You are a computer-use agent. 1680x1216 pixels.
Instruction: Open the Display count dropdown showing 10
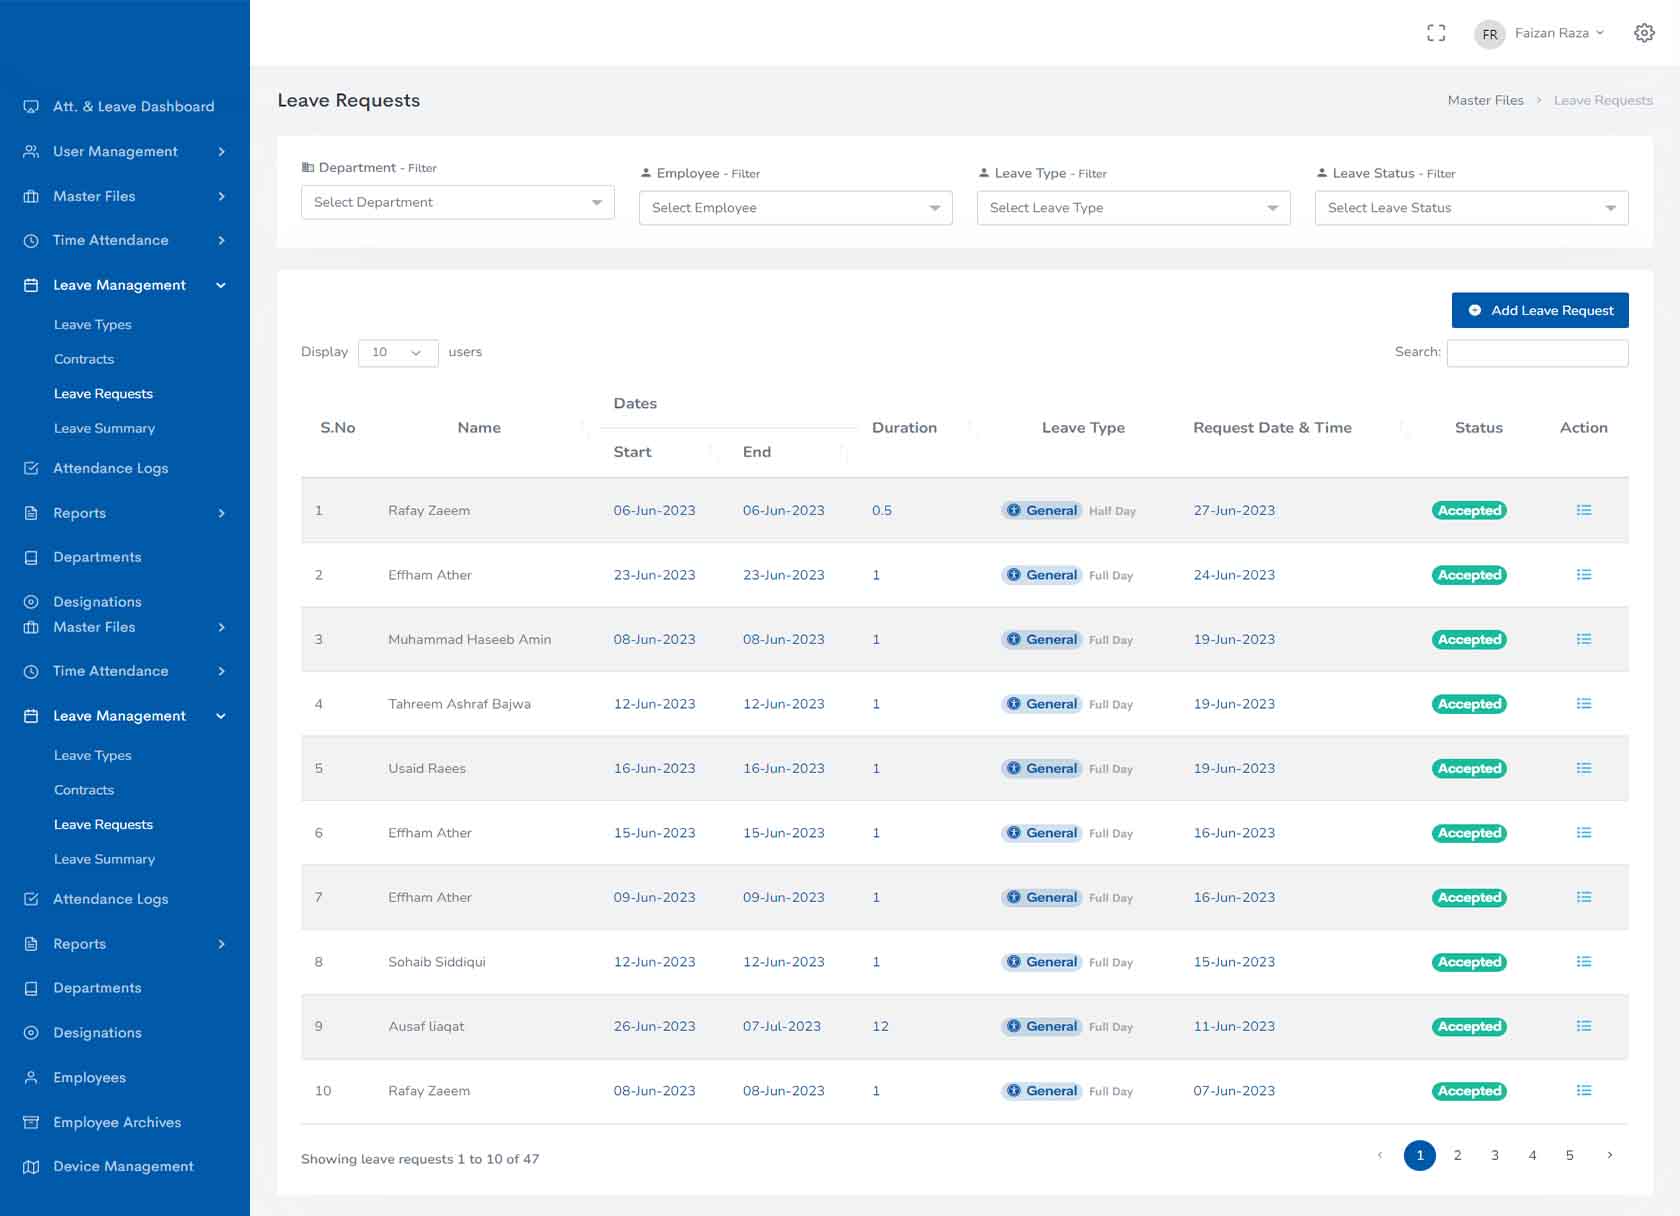pos(398,352)
